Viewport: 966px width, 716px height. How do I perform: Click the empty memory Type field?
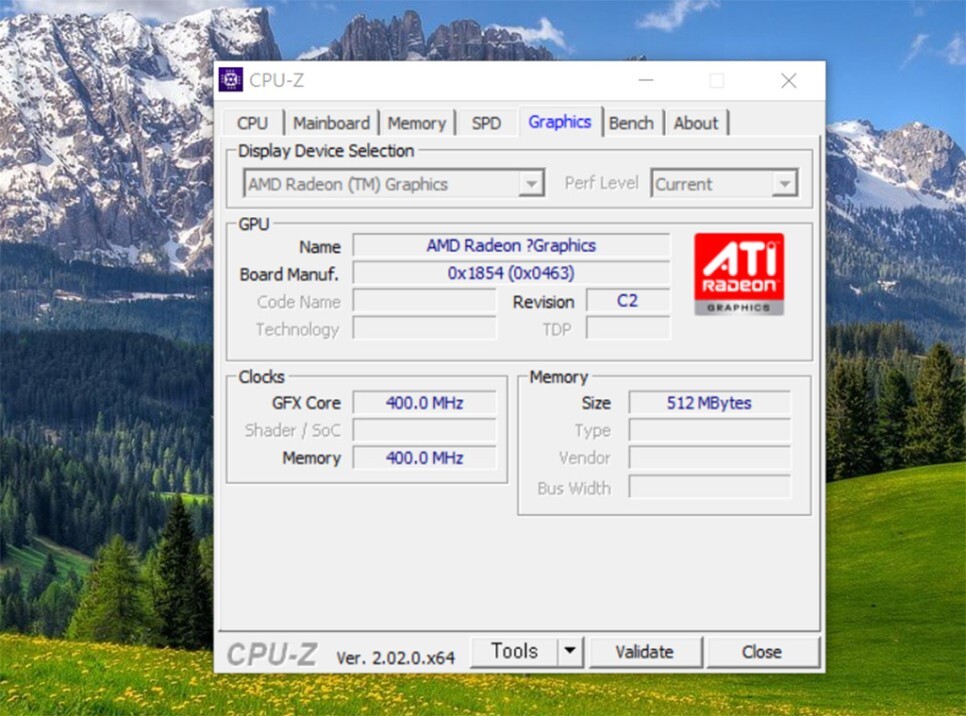pos(710,430)
